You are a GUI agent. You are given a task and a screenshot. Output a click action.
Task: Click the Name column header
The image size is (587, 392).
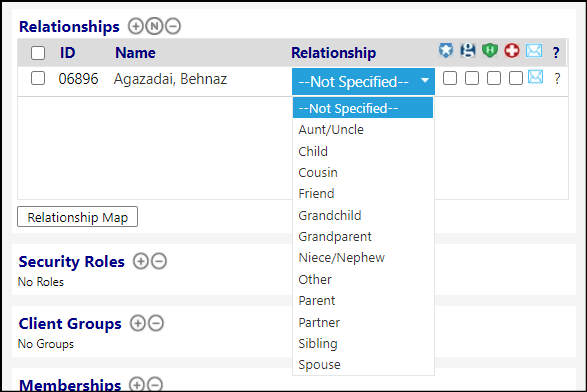[x=135, y=53]
